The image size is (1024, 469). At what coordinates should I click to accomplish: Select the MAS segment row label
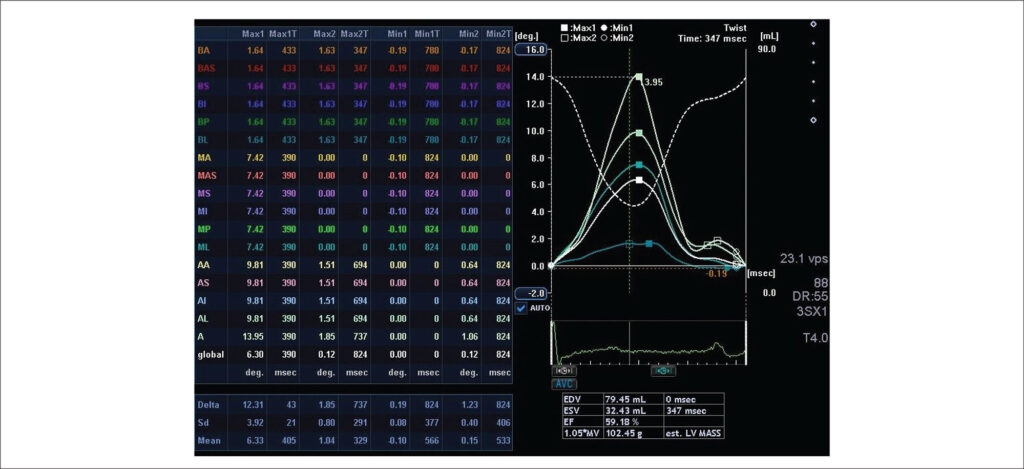pos(208,175)
